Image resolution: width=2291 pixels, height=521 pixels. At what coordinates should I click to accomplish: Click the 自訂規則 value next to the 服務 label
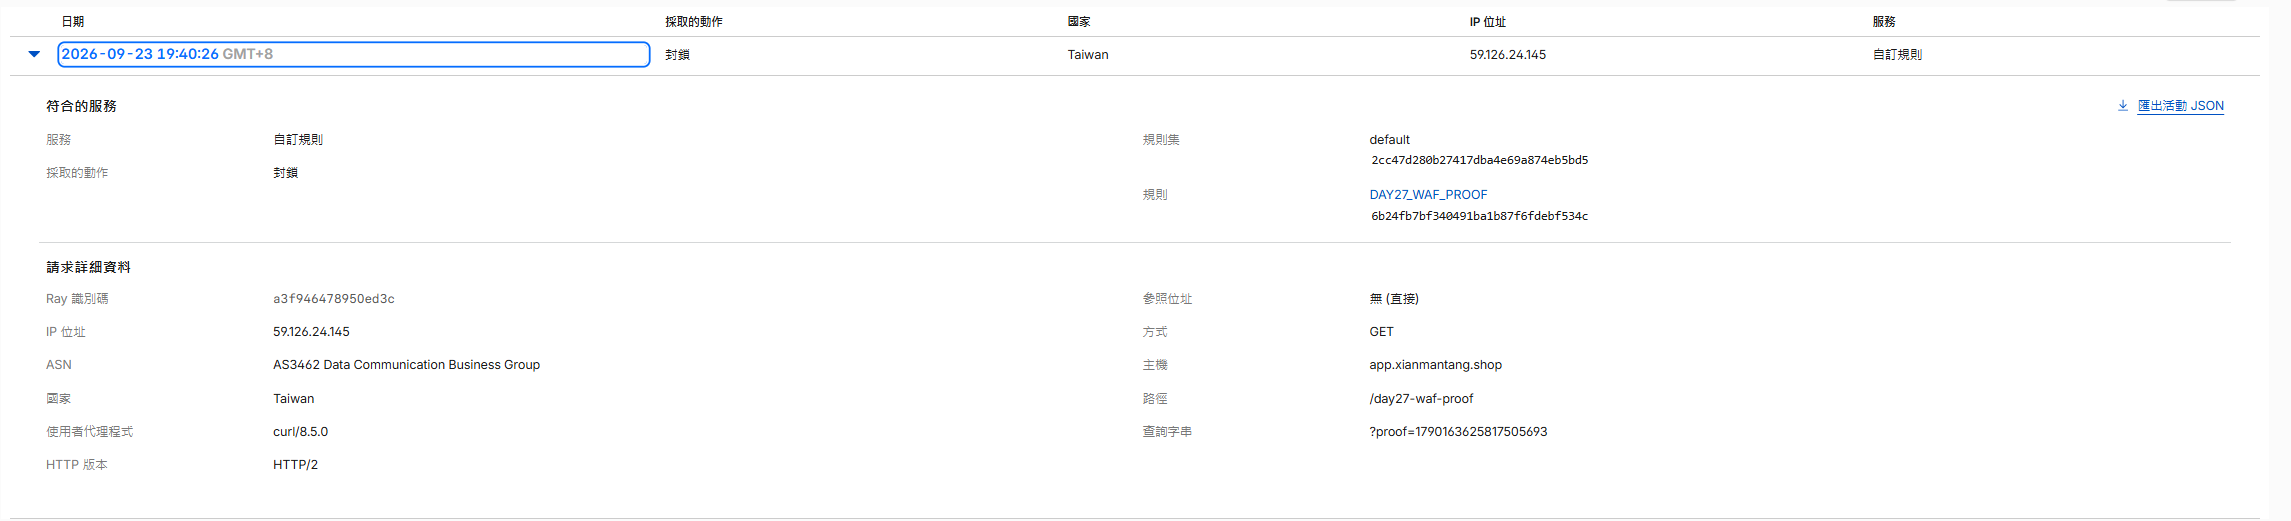[298, 140]
